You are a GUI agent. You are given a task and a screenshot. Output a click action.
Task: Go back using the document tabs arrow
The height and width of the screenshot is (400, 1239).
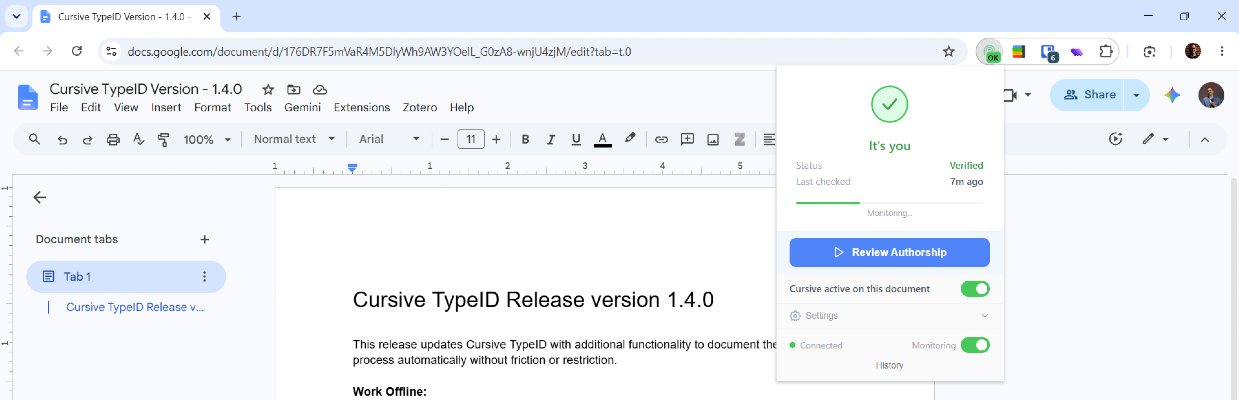click(40, 197)
